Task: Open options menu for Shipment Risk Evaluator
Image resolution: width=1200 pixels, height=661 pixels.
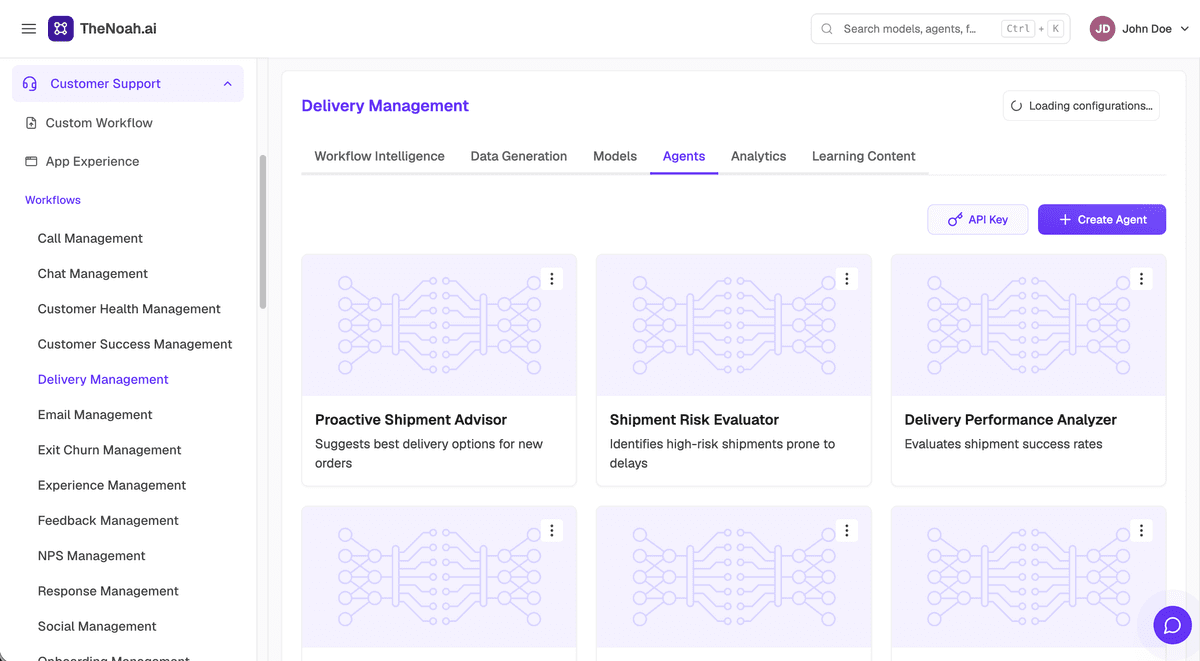Action: coord(846,279)
